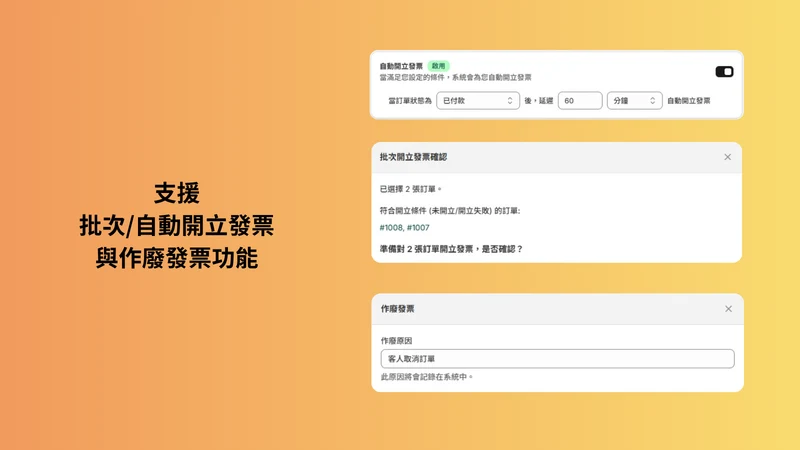Click the delay field showing 60
Viewport: 800px width, 450px height.
click(580, 101)
